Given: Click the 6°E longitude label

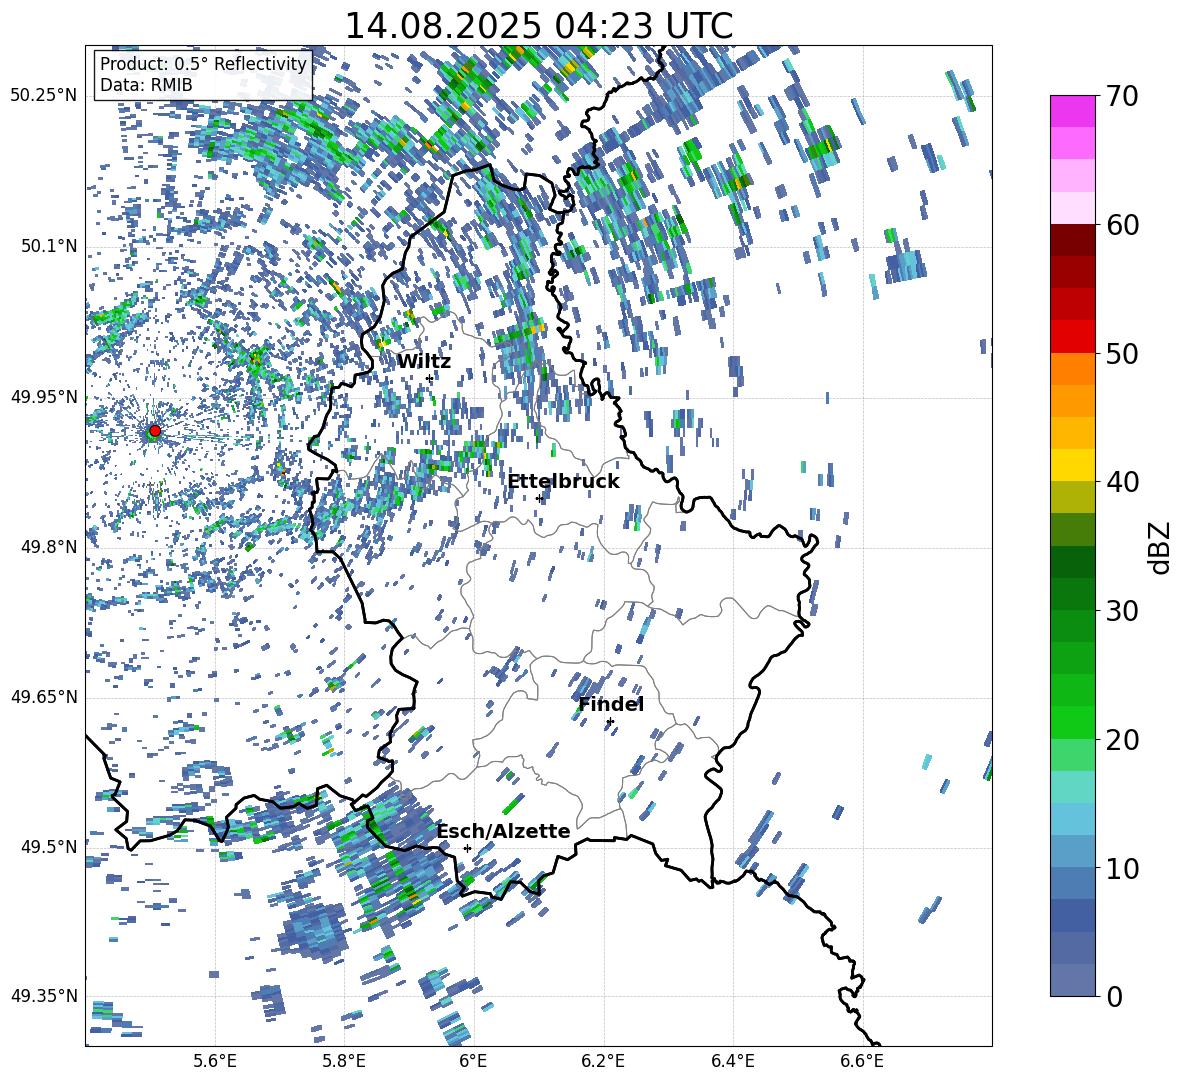Looking at the screenshot, I should pyautogui.click(x=473, y=1062).
